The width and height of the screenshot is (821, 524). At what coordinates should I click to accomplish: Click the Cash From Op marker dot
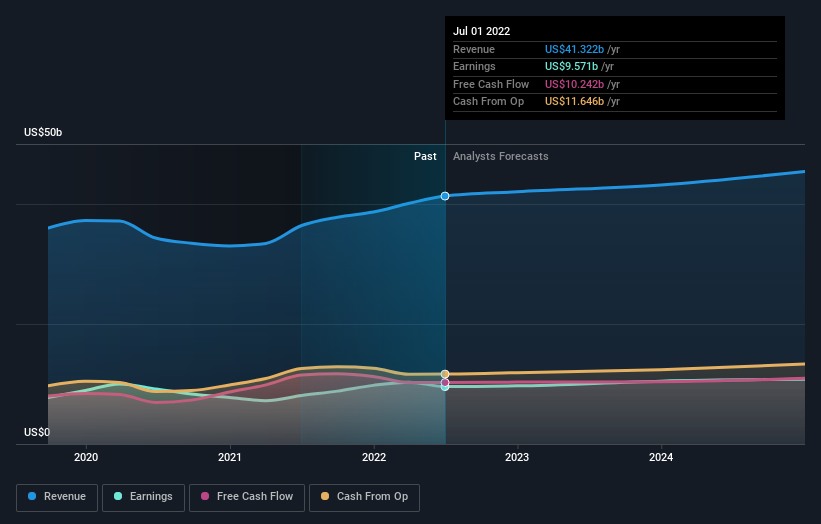(445, 374)
